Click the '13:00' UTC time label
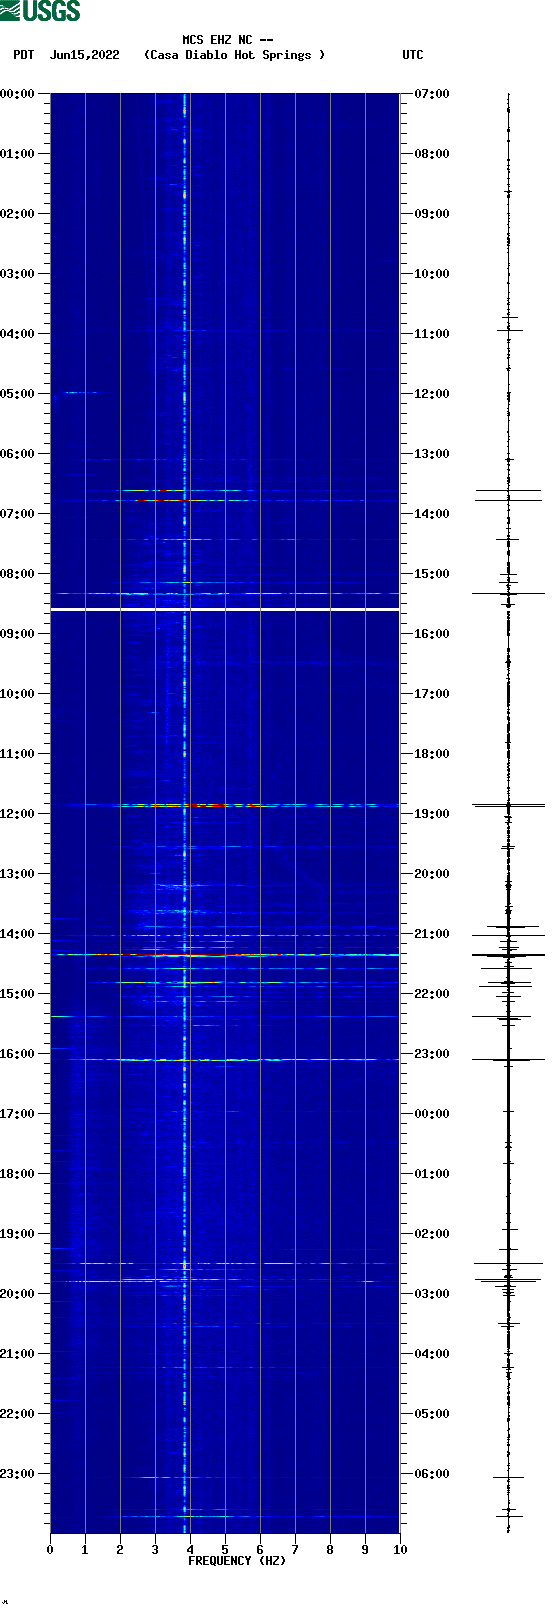Image resolution: width=552 pixels, height=1613 pixels. tap(432, 454)
